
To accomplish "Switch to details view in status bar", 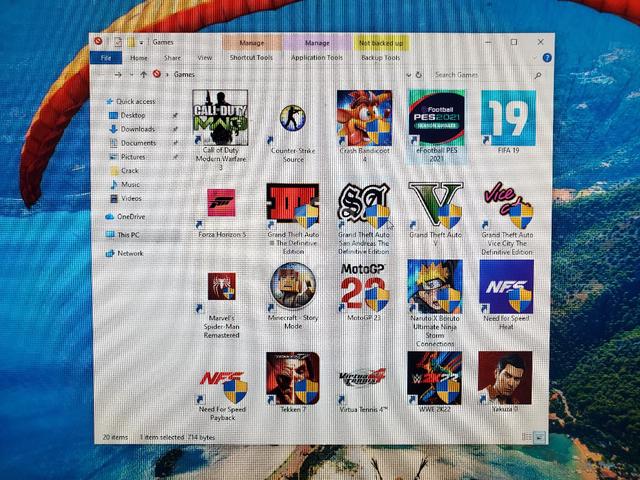I will (527, 437).
